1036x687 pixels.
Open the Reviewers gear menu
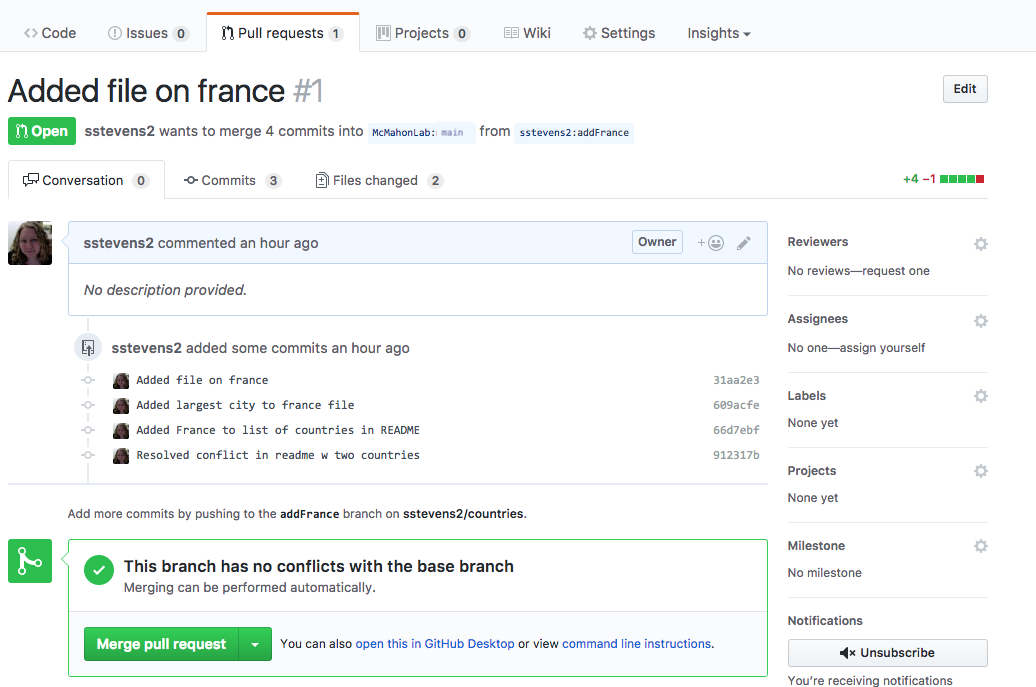tap(980, 244)
